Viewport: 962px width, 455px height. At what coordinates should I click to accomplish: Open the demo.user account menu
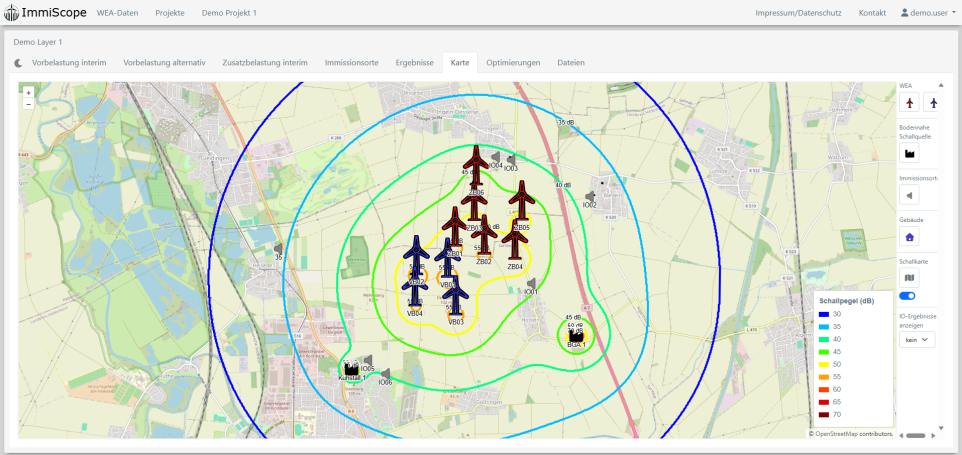click(928, 13)
